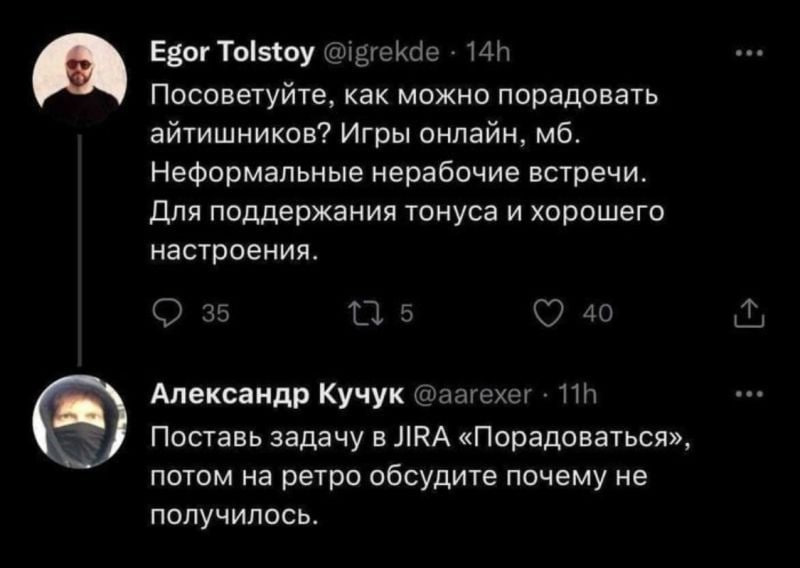The height and width of the screenshot is (568, 800).
Task: Click the reply icon under Egor's tweet
Action: pyautogui.click(x=166, y=315)
